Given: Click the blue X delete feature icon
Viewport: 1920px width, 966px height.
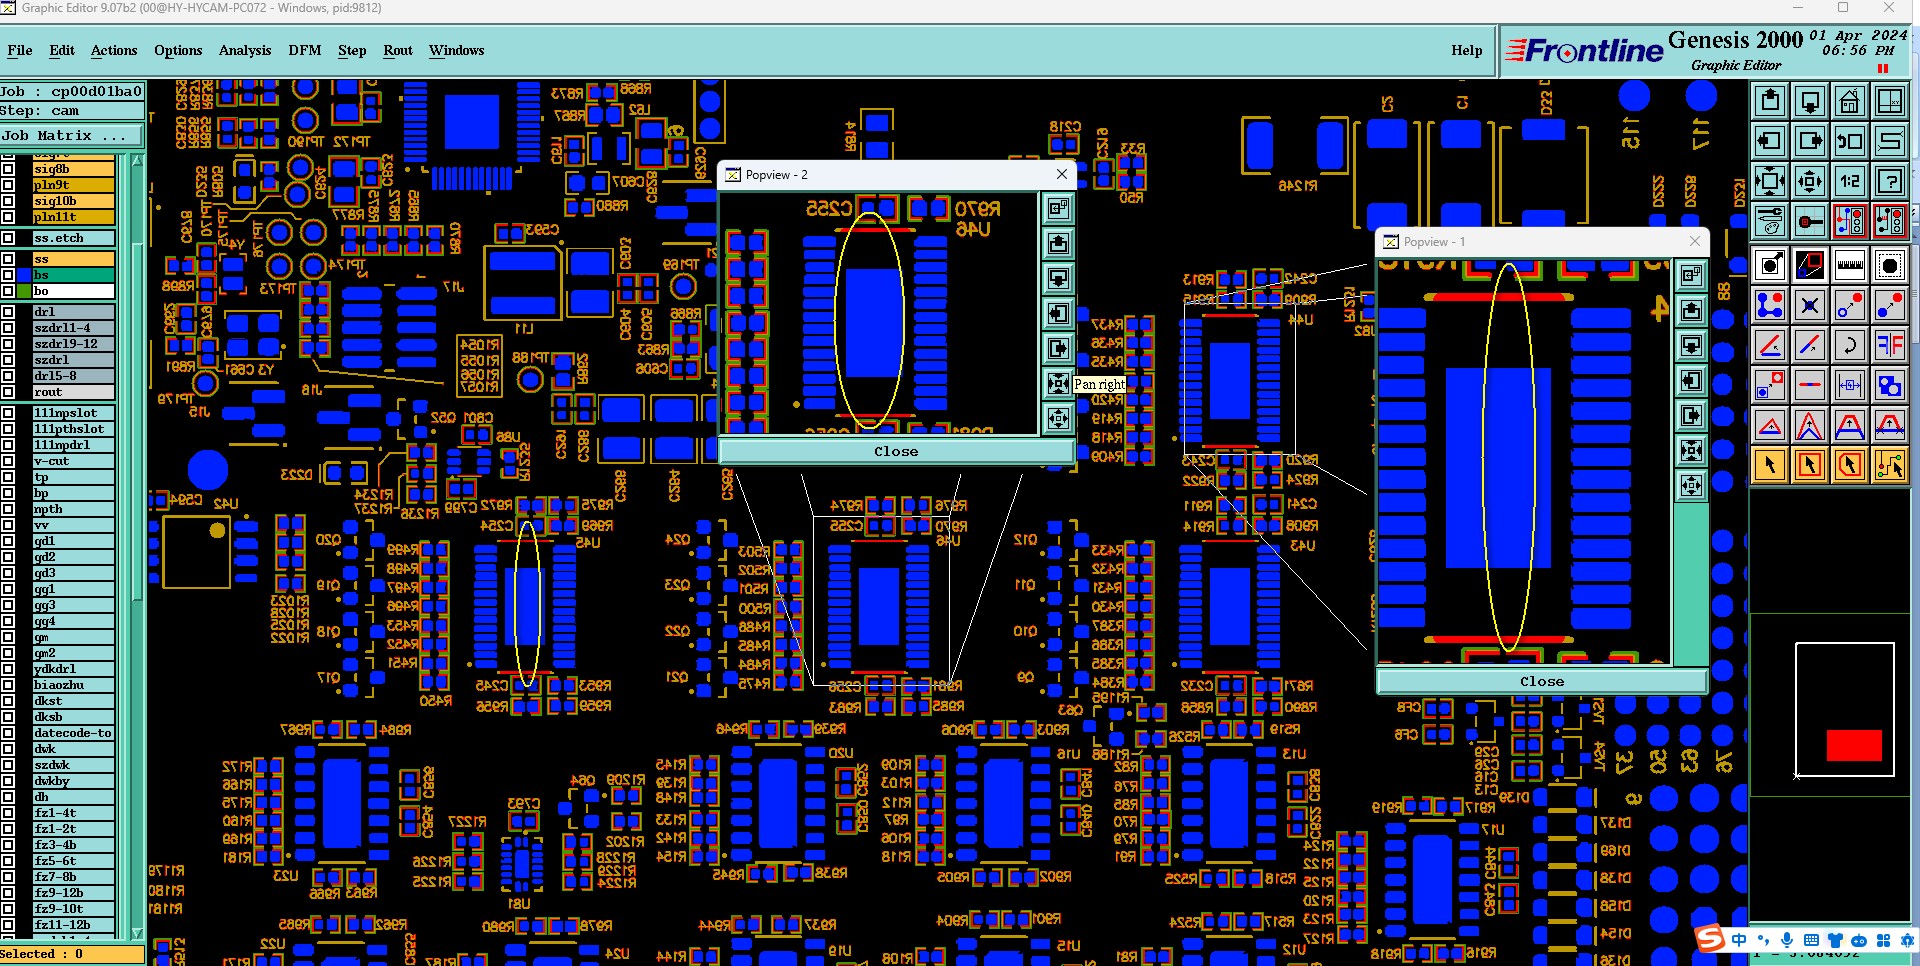Looking at the screenshot, I should (x=1810, y=305).
